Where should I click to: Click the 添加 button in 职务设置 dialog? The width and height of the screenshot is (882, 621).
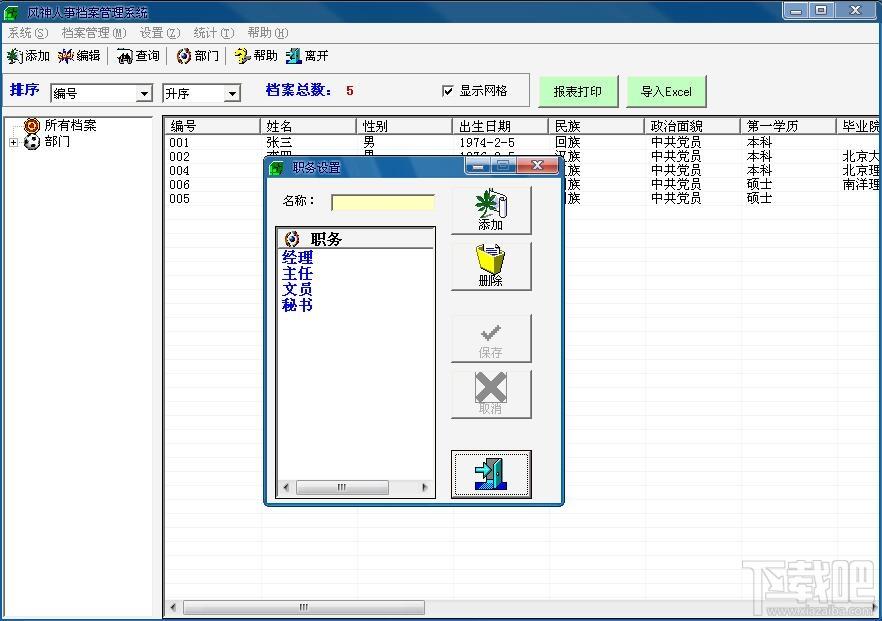[491, 210]
